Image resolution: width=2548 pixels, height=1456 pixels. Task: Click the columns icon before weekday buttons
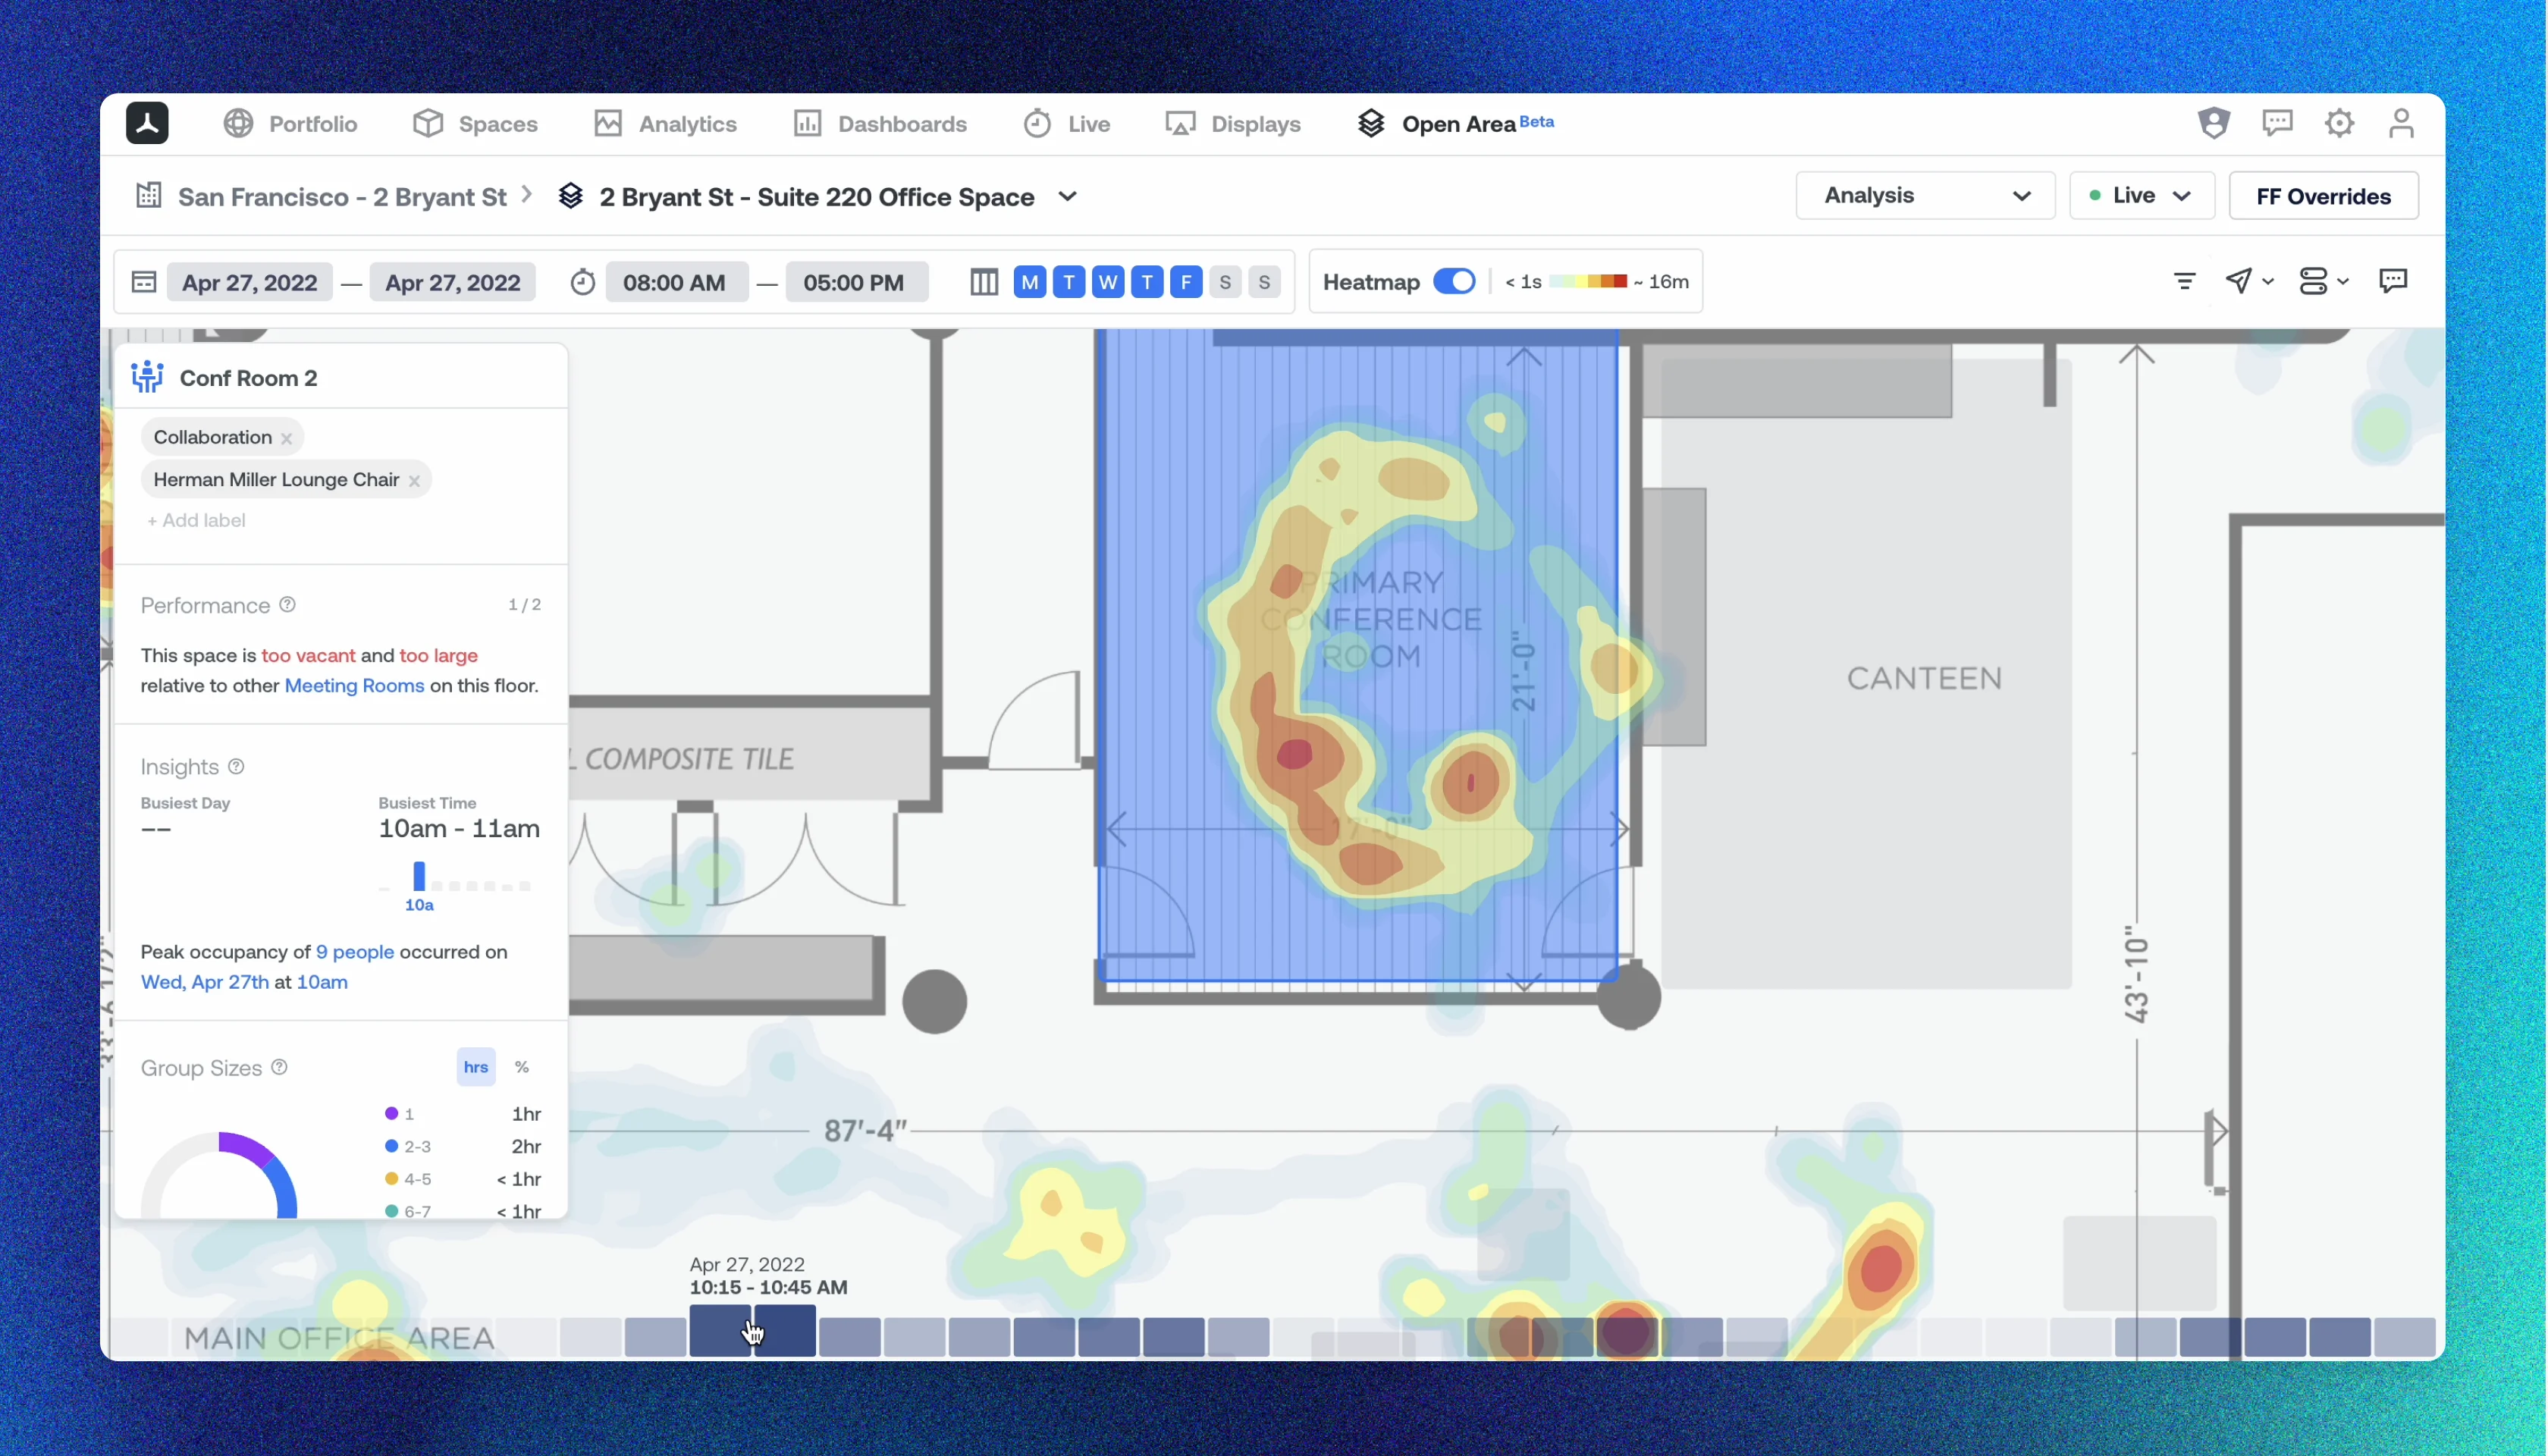[x=984, y=283]
